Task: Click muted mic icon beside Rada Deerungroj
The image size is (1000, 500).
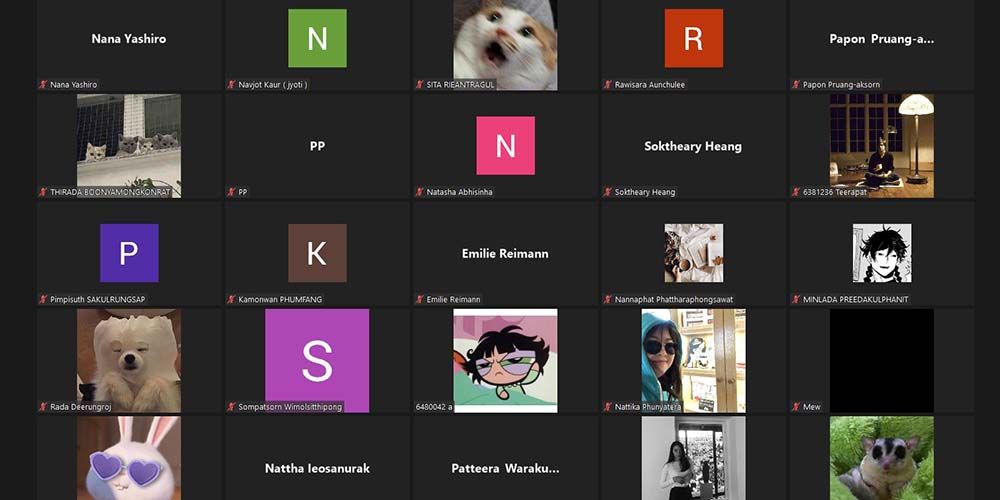Action: 43,407
